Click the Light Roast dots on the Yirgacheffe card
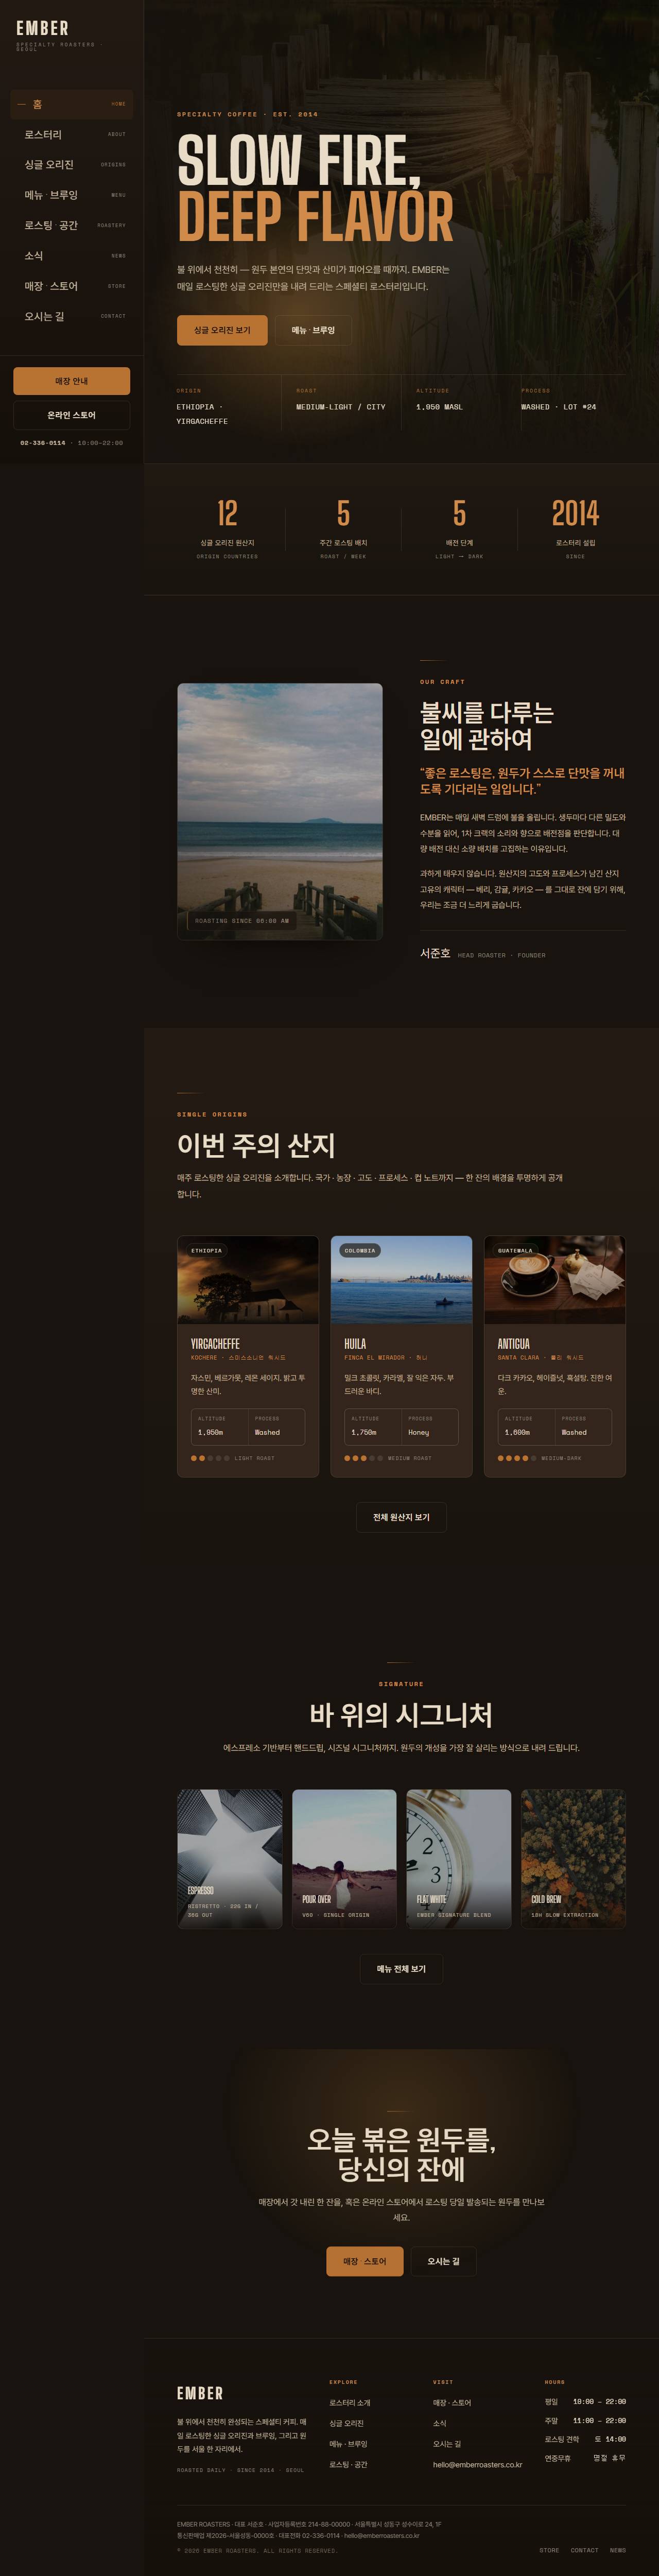 (210, 1458)
